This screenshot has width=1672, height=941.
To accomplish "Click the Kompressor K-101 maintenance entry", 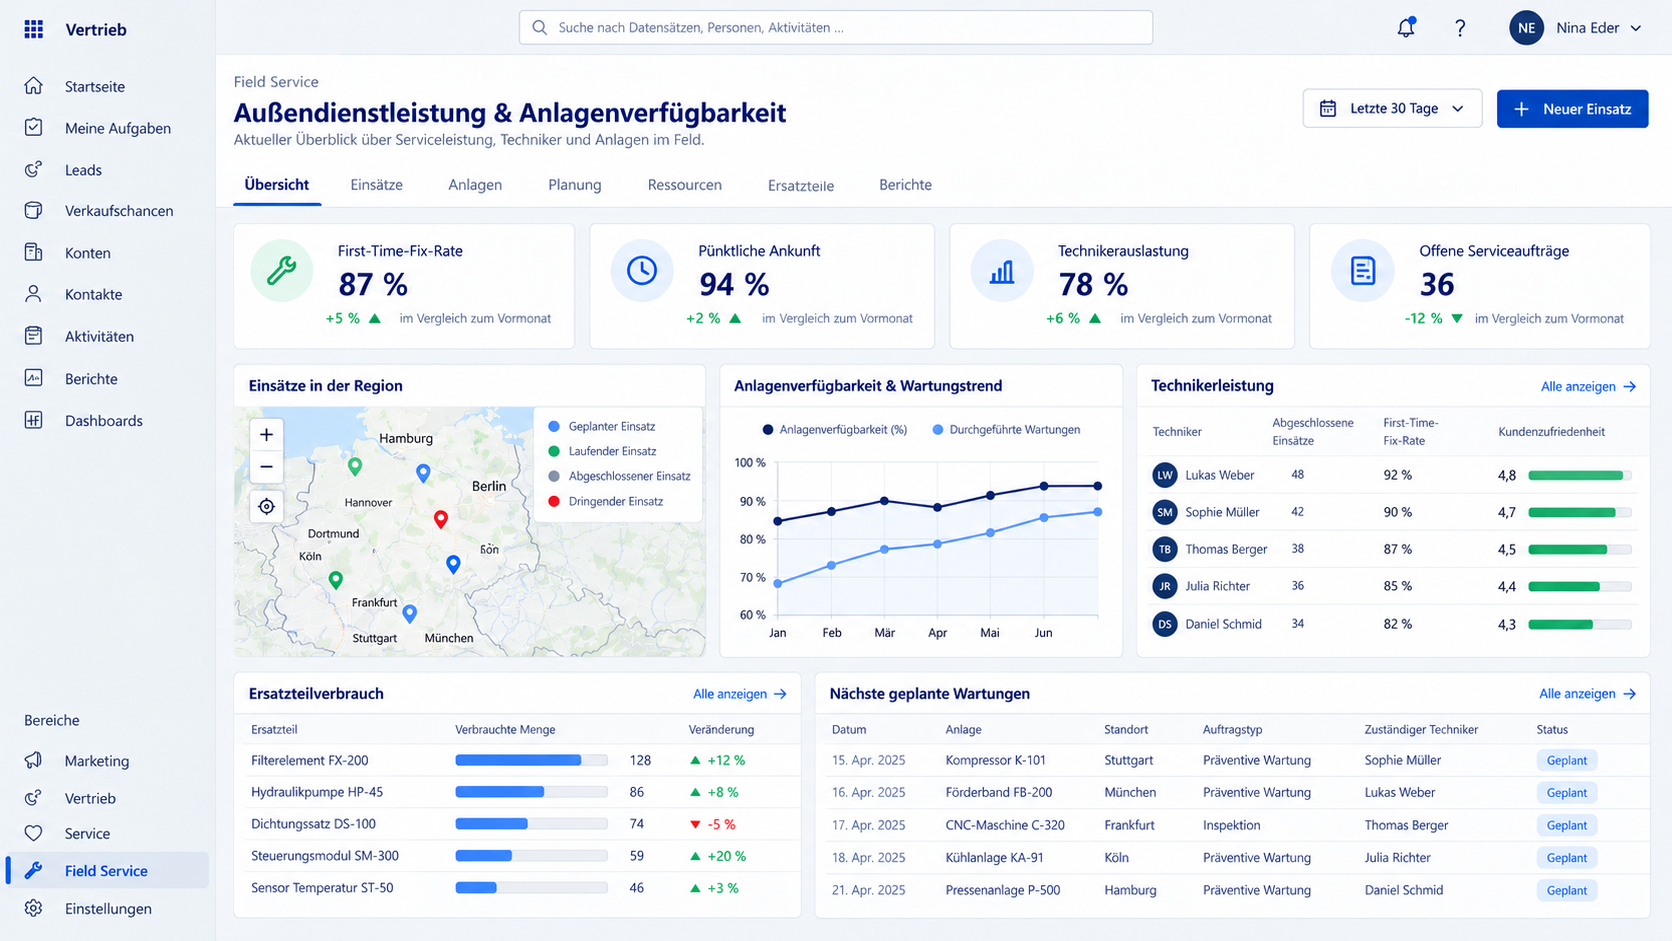I will [x=995, y=761].
